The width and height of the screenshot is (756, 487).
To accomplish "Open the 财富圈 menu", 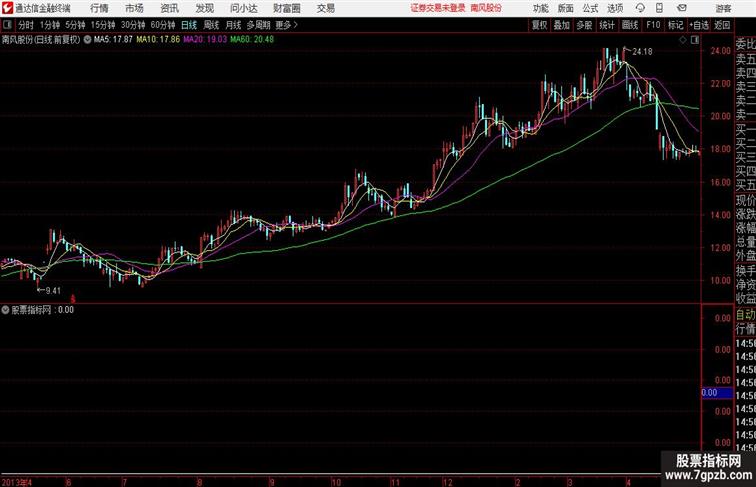I will [287, 8].
